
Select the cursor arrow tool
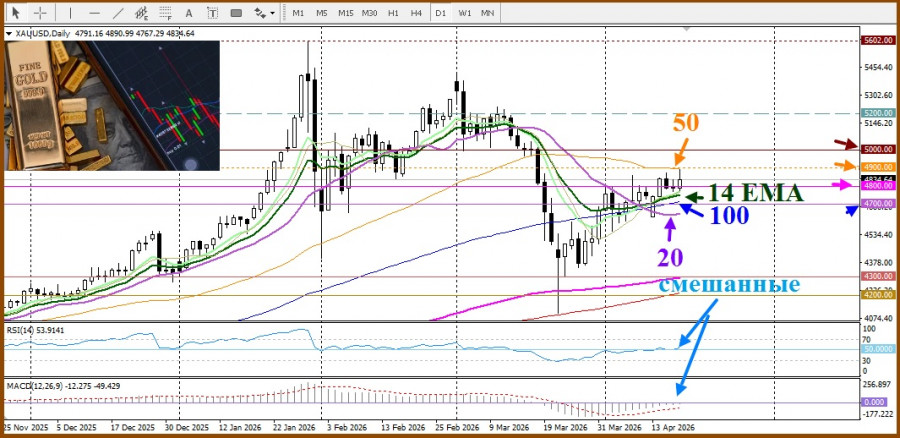(x=15, y=13)
